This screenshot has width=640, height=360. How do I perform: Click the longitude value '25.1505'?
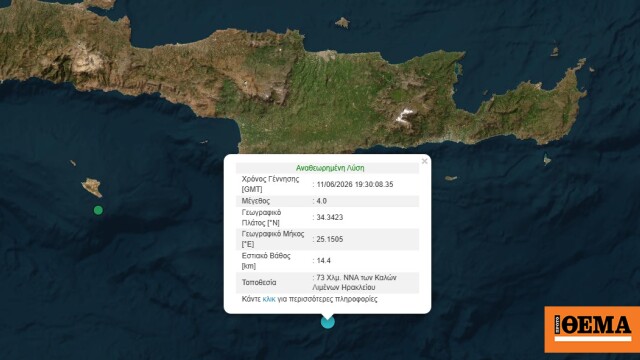point(329,239)
